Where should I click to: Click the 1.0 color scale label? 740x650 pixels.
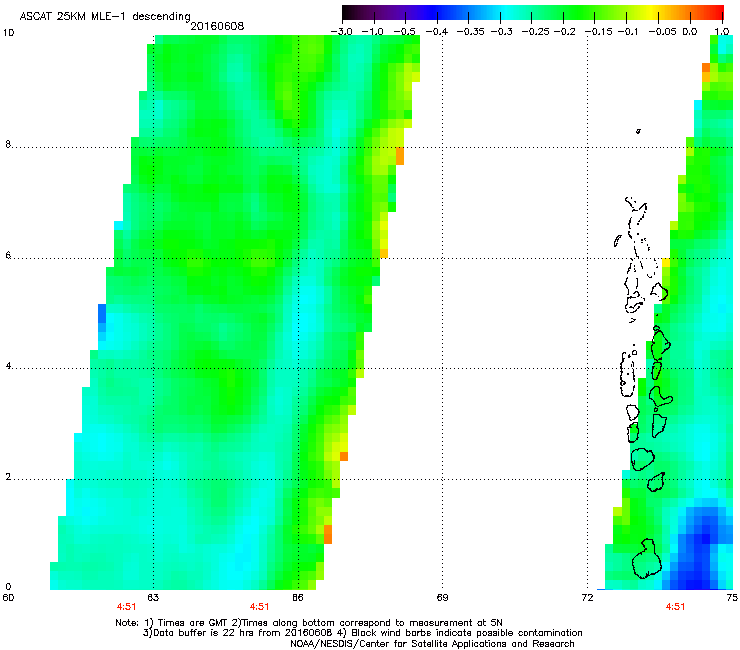click(x=722, y=32)
